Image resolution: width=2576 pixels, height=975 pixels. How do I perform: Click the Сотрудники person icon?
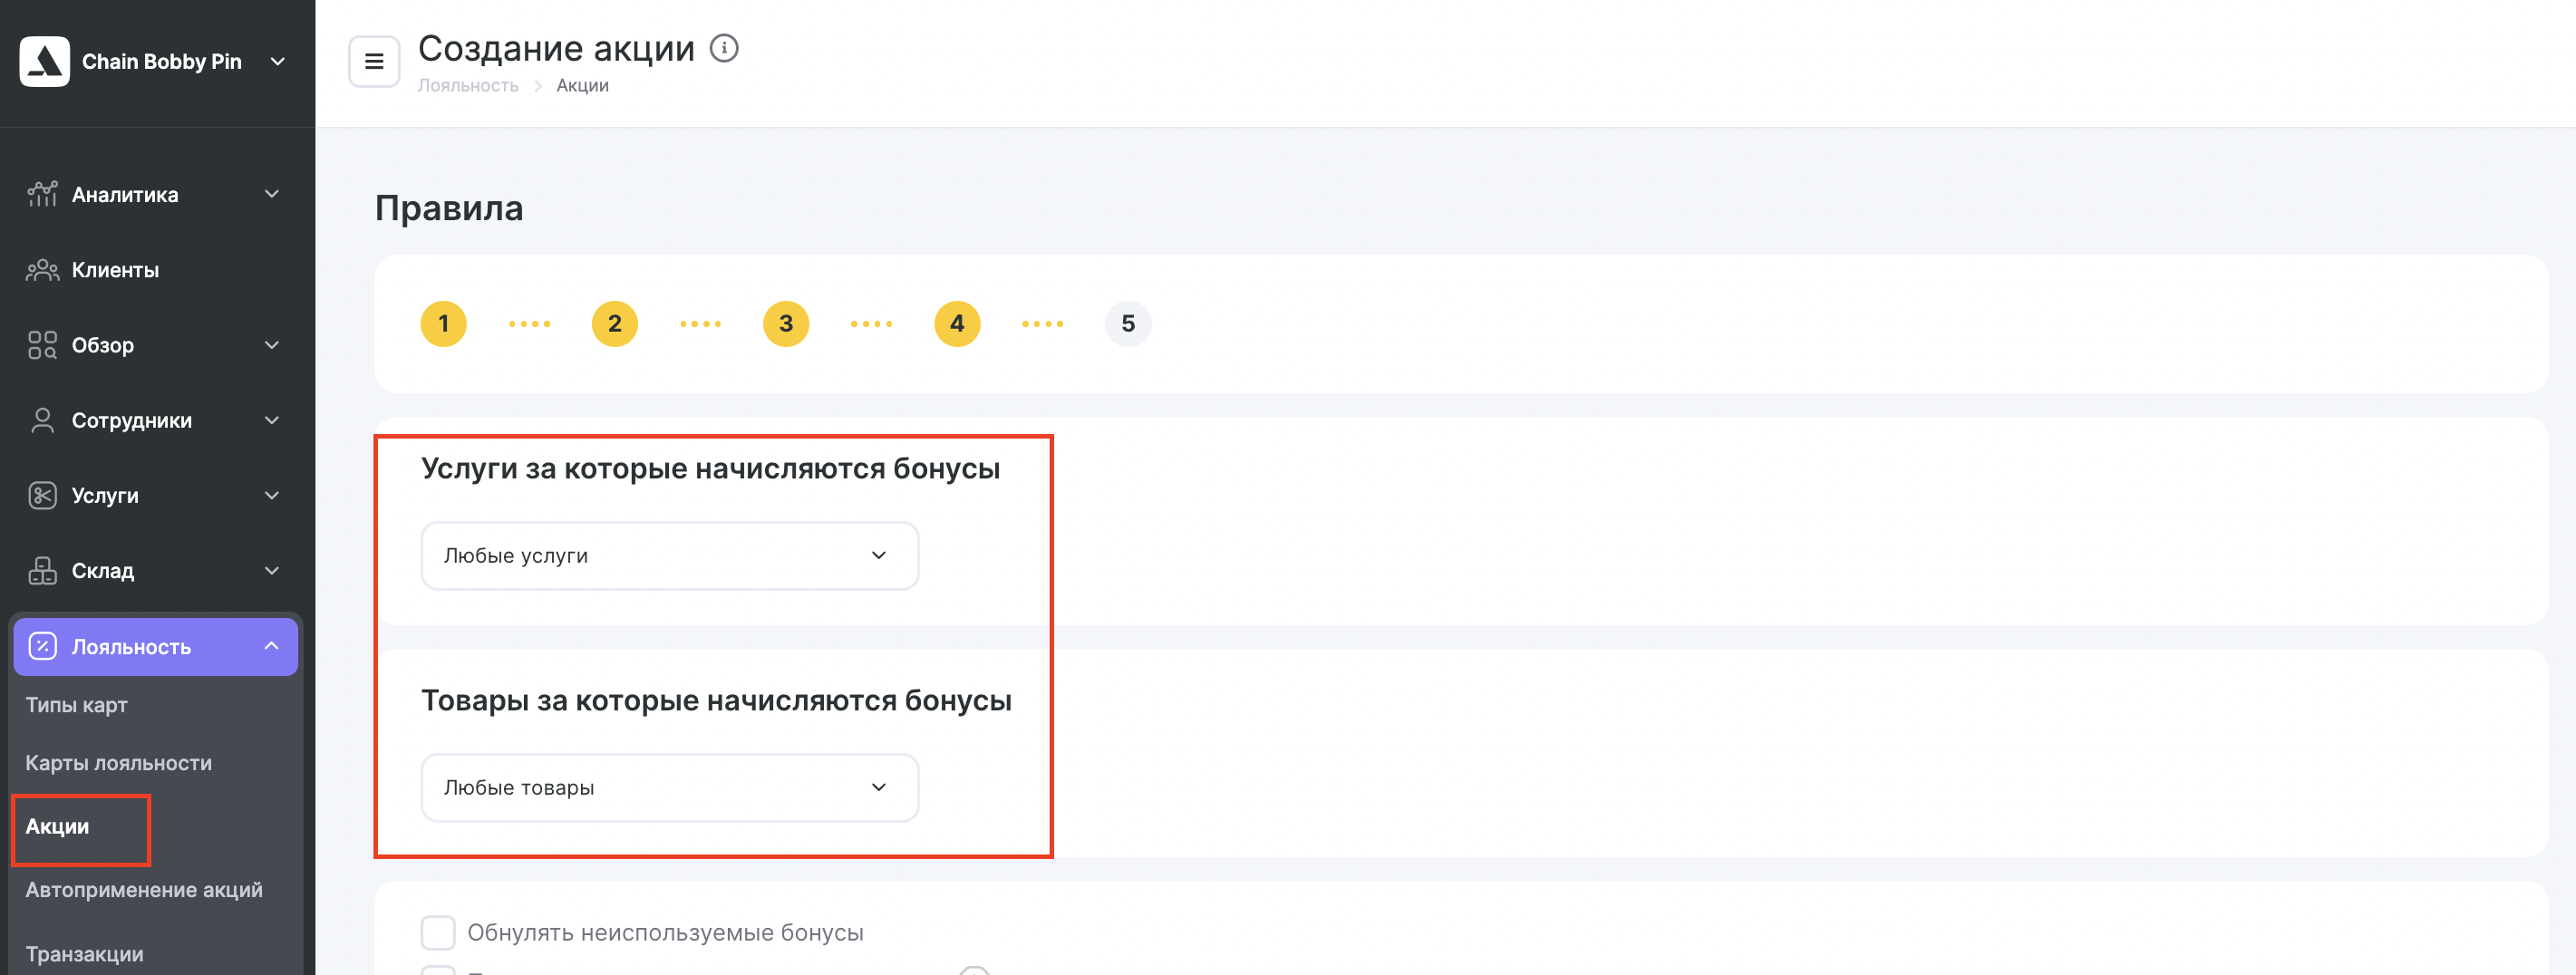click(42, 420)
